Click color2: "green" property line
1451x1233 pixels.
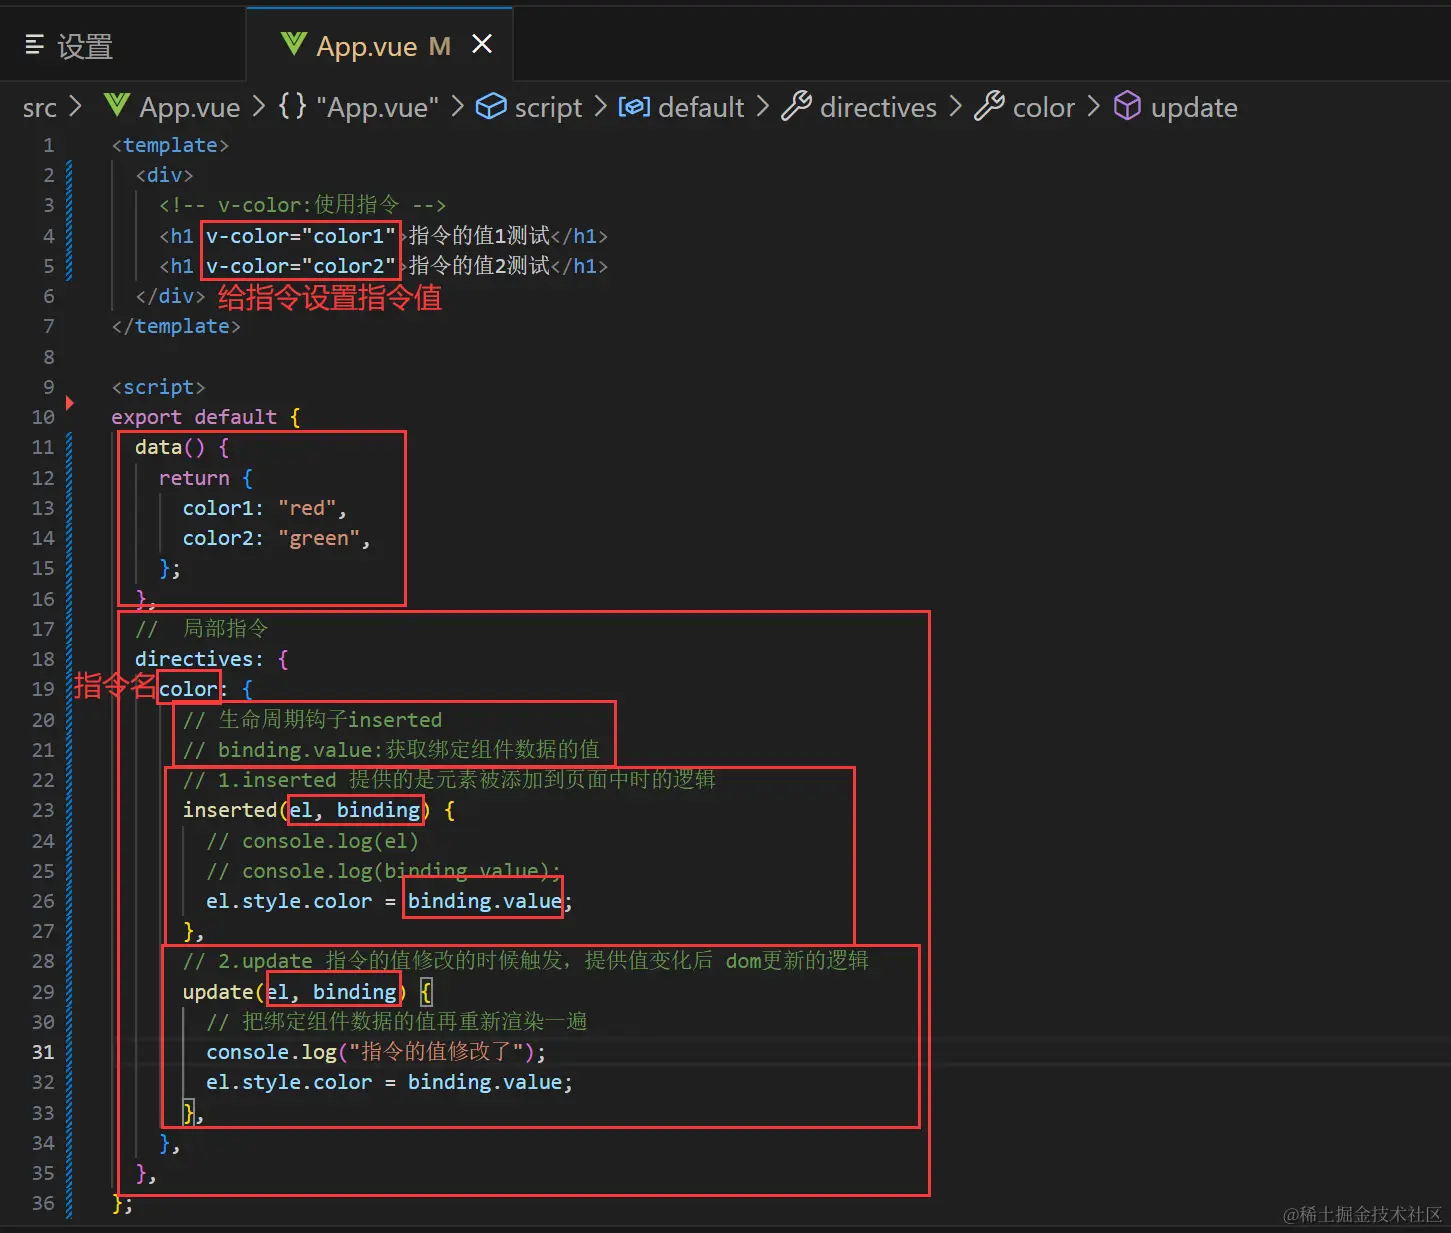pyautogui.click(x=277, y=538)
